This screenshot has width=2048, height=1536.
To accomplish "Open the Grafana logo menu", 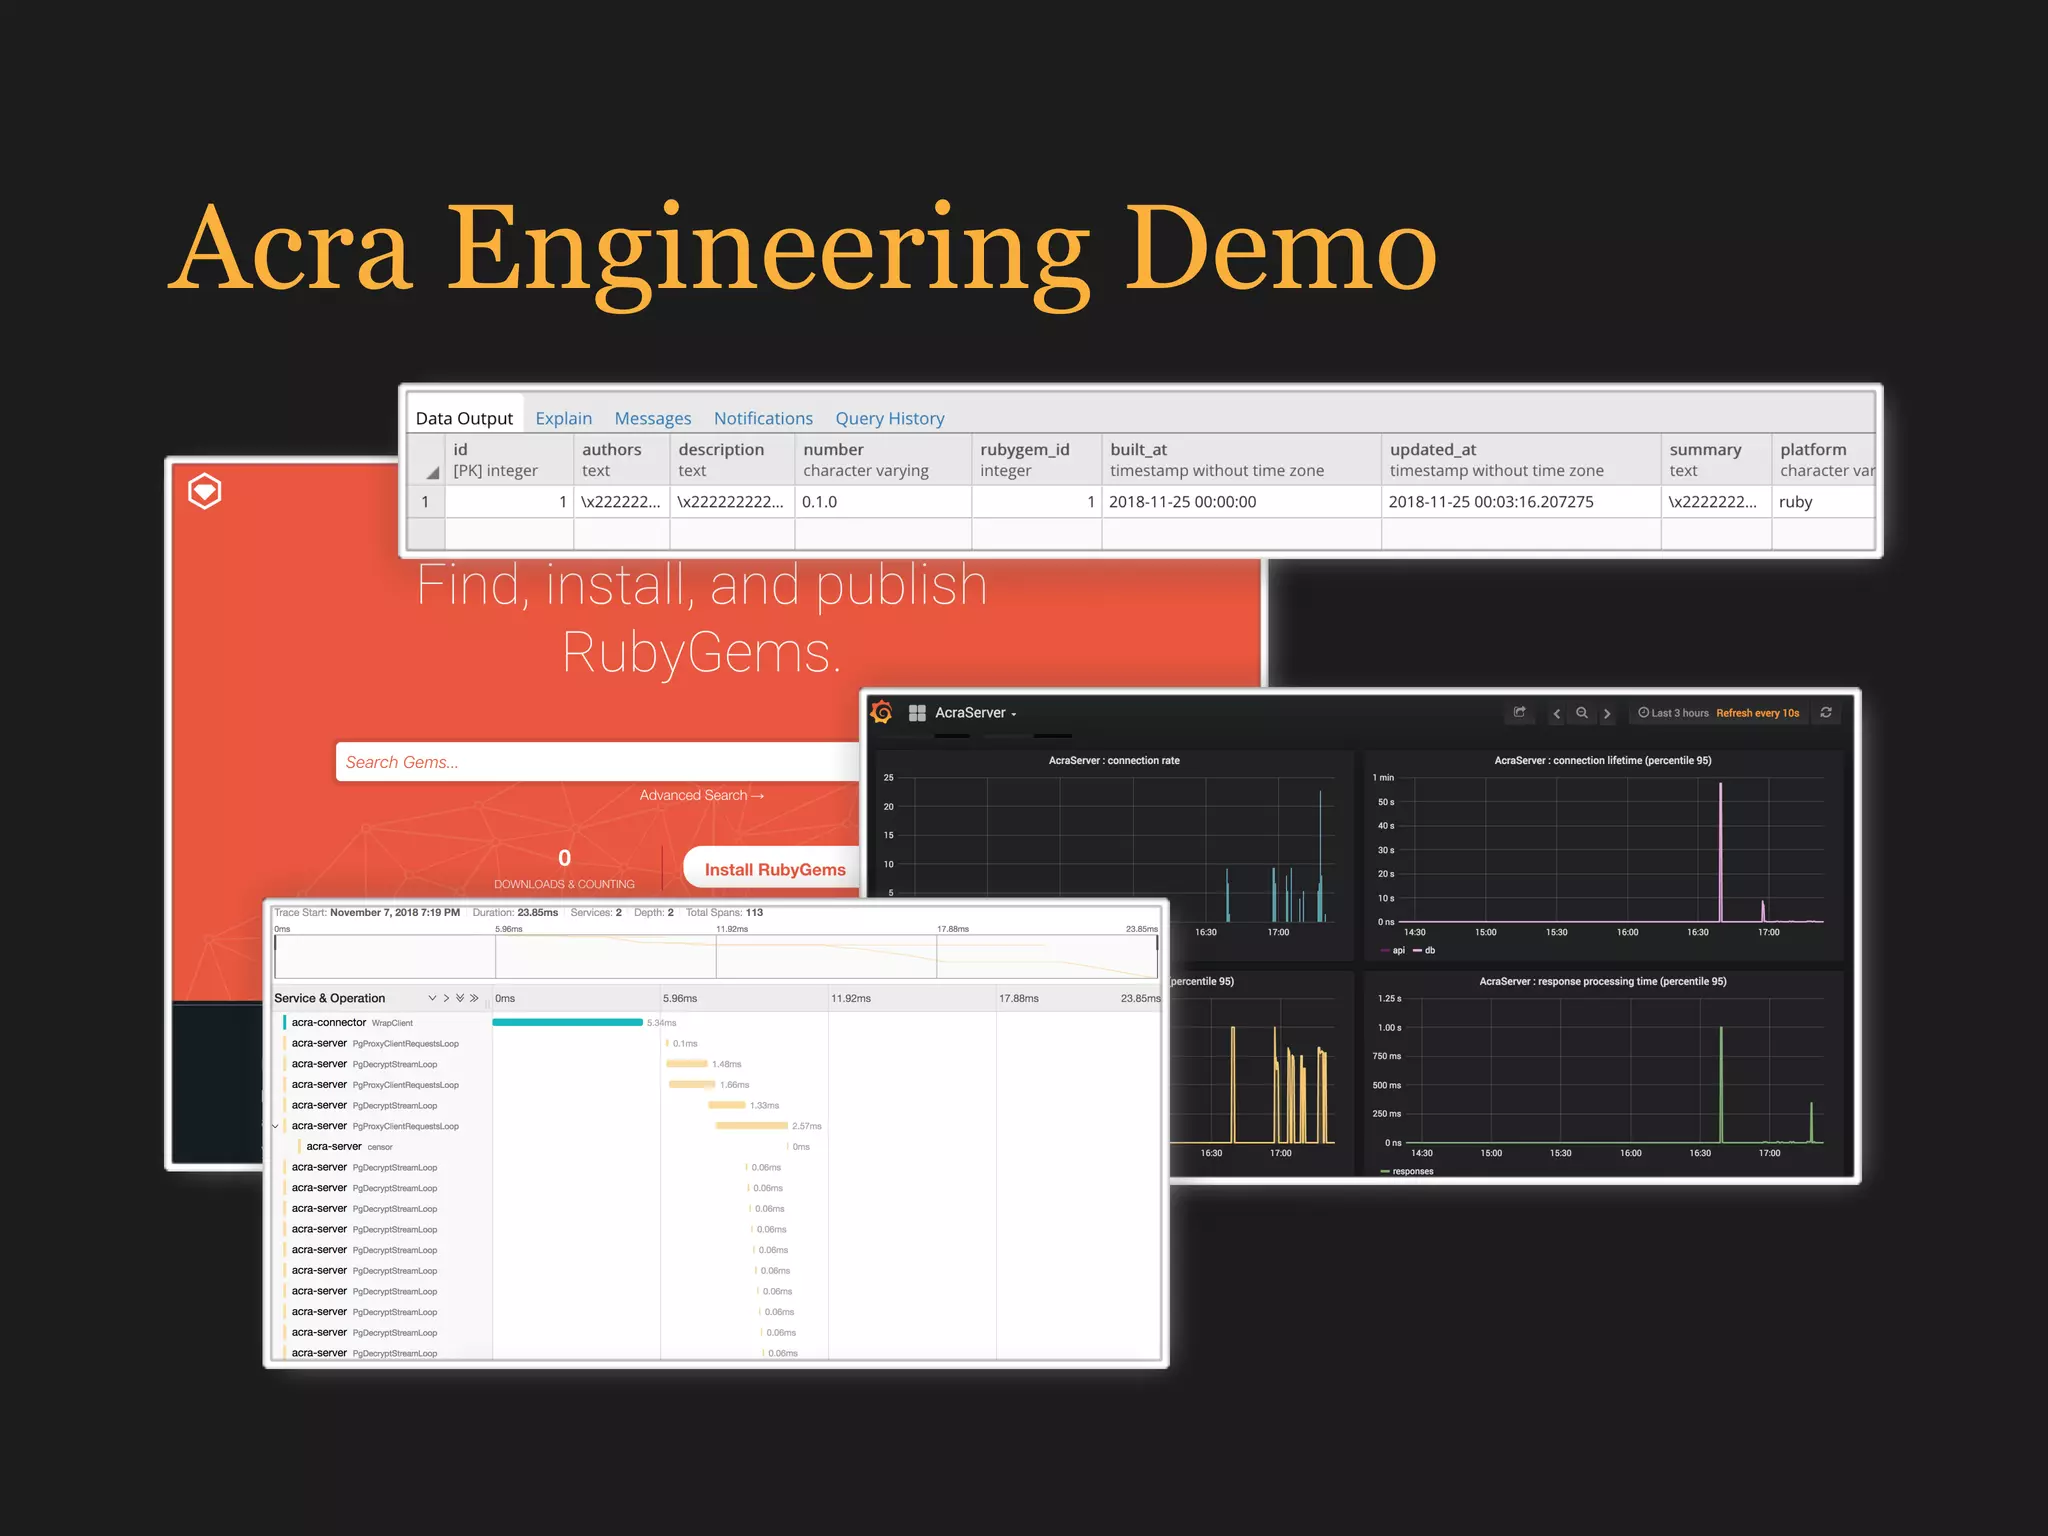I will [882, 713].
